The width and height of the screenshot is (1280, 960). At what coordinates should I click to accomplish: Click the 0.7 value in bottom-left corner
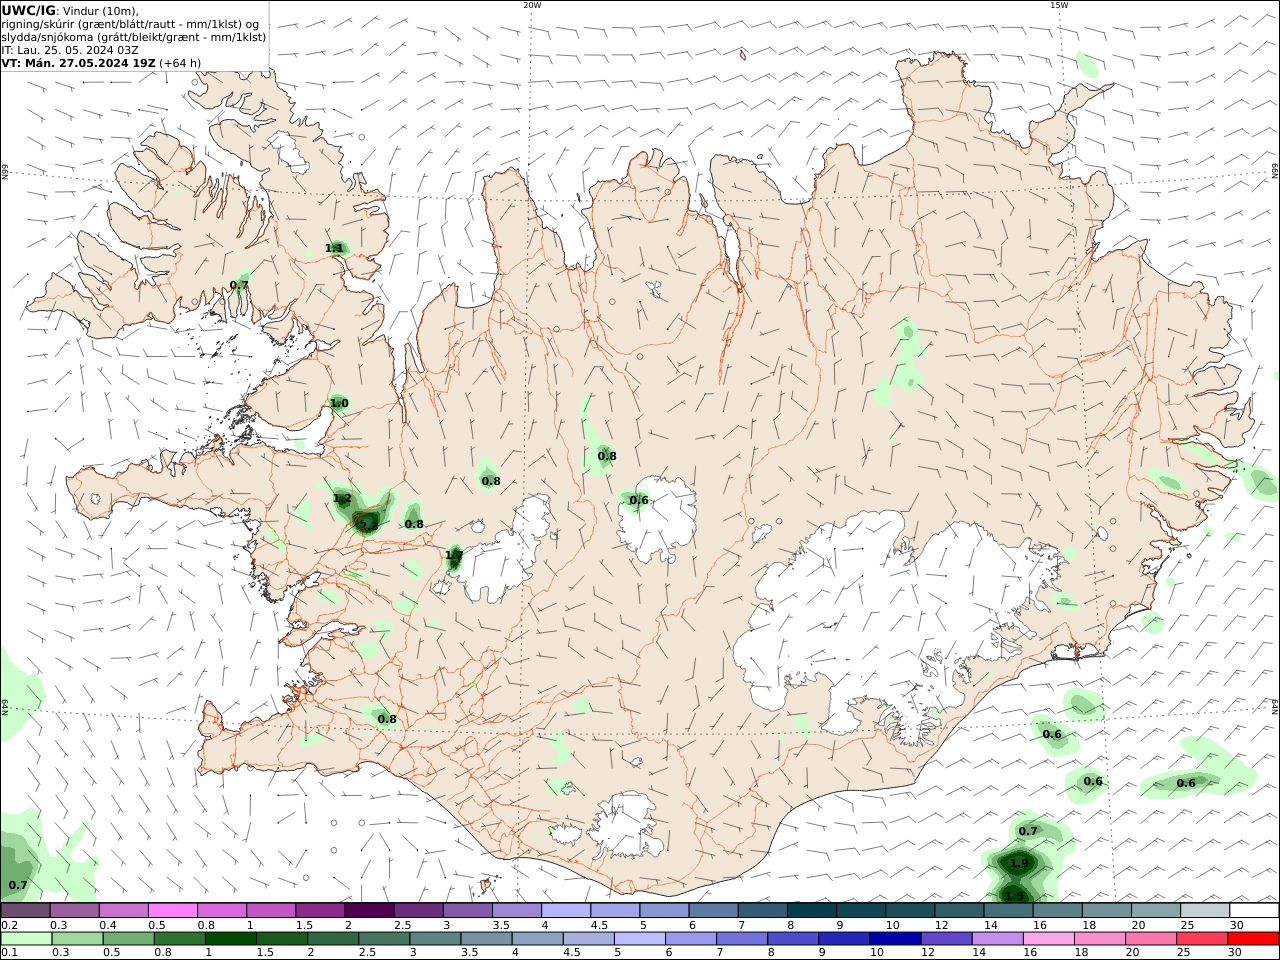[18, 885]
